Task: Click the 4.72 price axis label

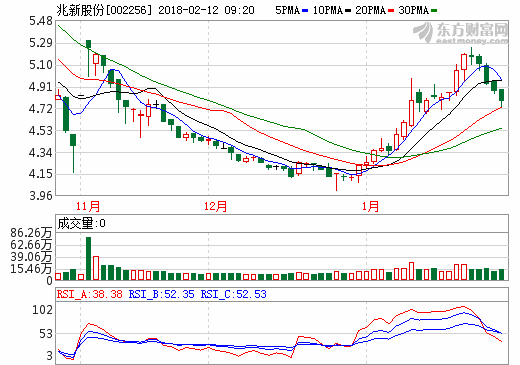Action: click(41, 108)
